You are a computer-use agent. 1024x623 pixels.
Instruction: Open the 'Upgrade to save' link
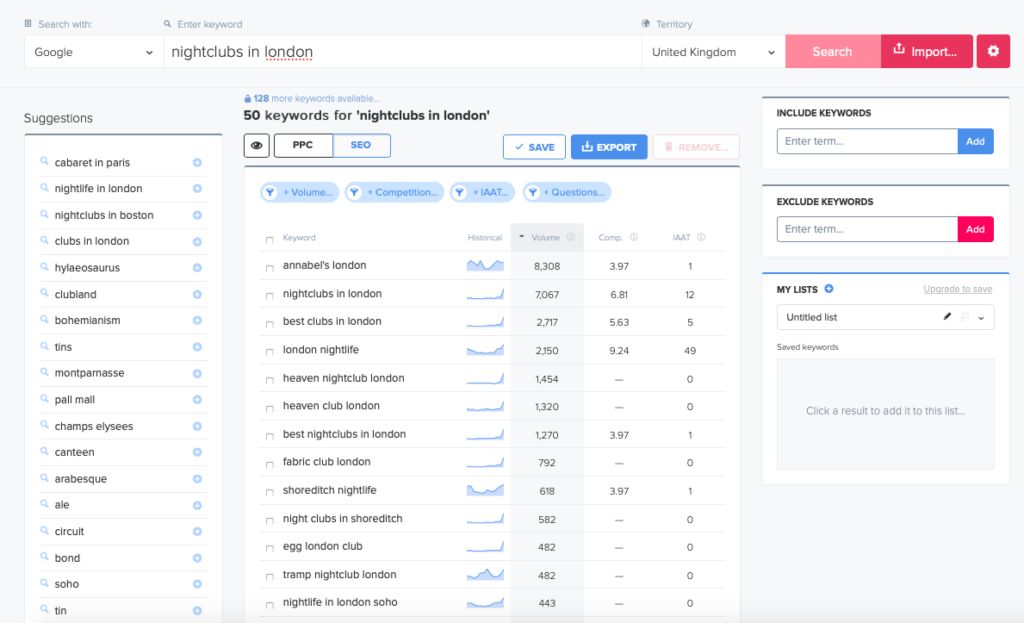tap(957, 289)
